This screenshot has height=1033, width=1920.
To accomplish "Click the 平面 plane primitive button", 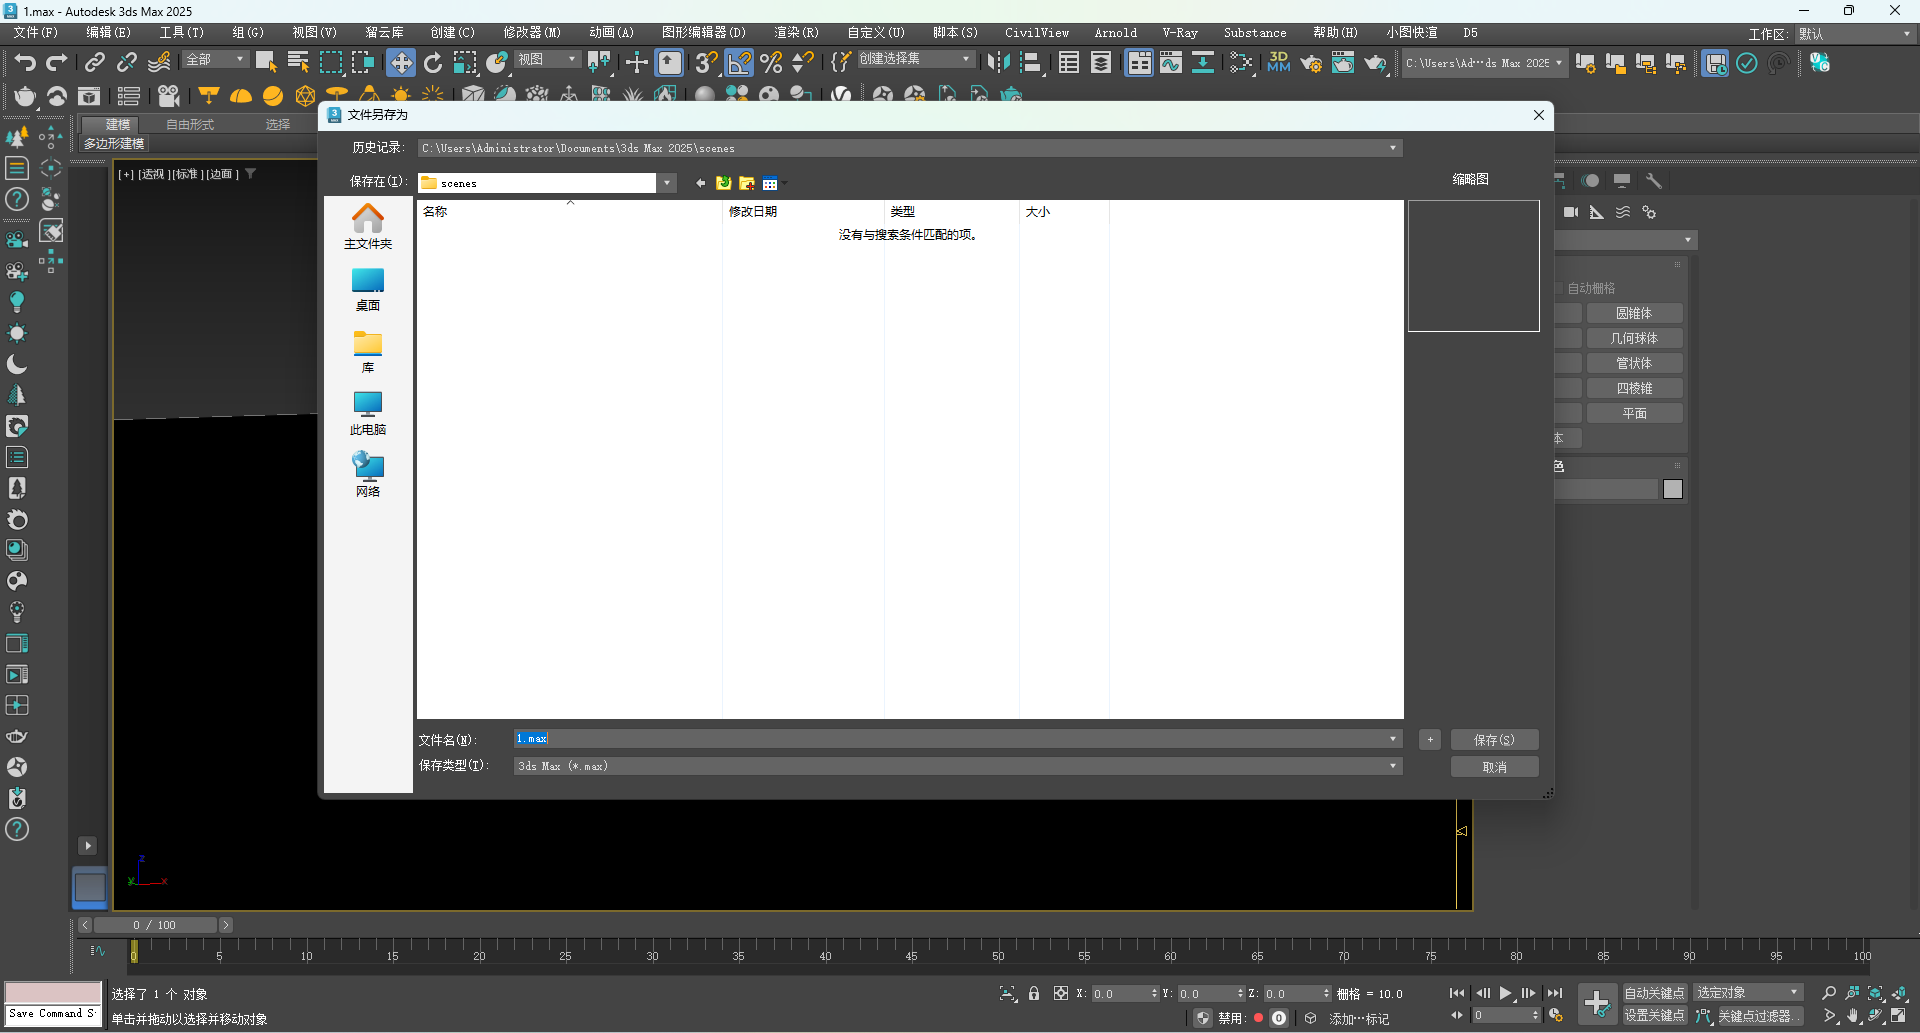I will [1634, 414].
